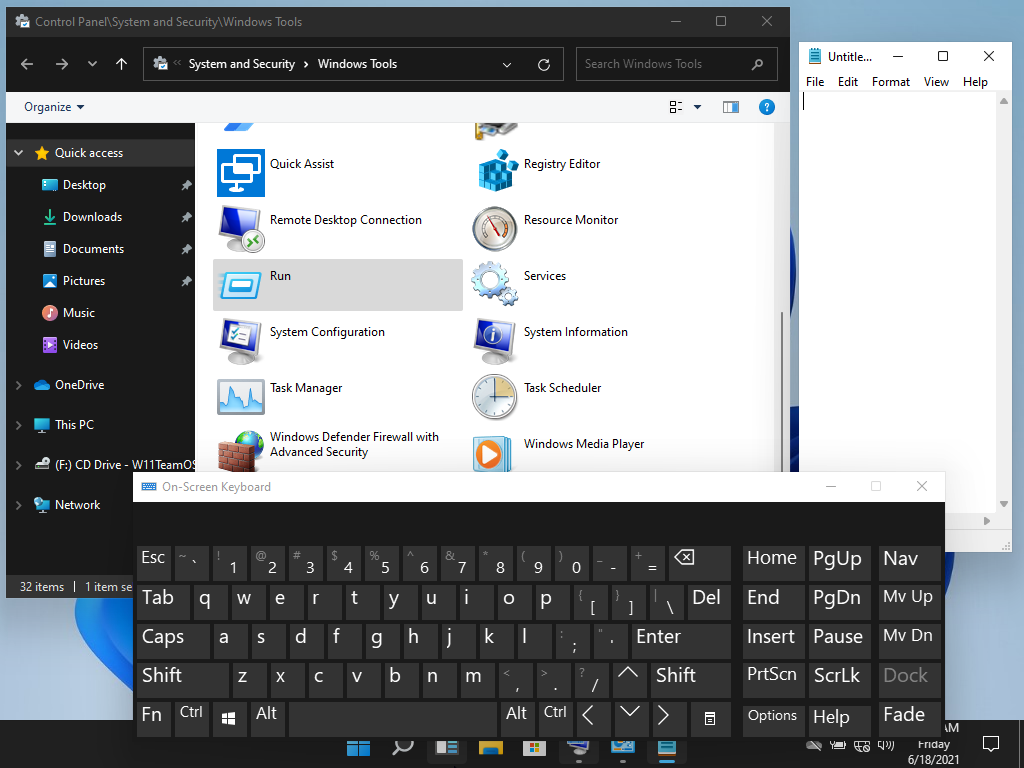The width and height of the screenshot is (1024, 768).
Task: Click System and Security breadcrumb
Action: tap(242, 64)
